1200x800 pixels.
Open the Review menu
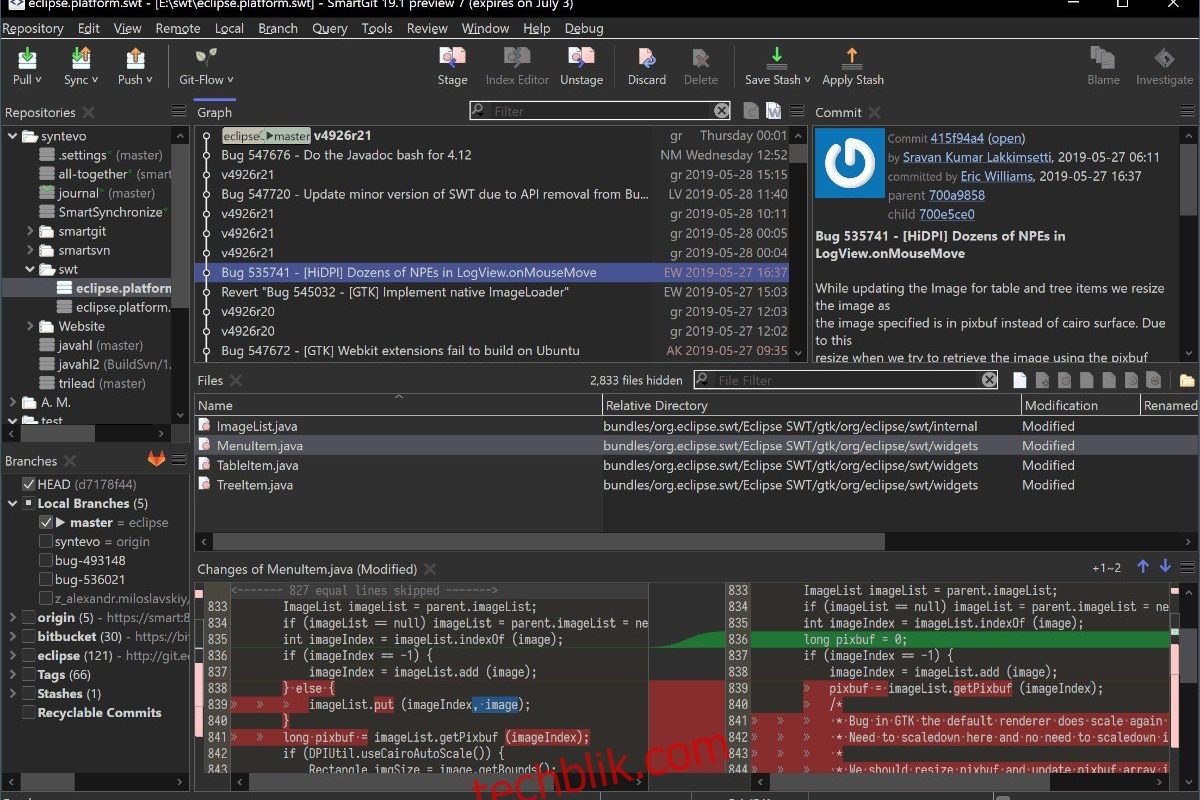click(x=427, y=28)
